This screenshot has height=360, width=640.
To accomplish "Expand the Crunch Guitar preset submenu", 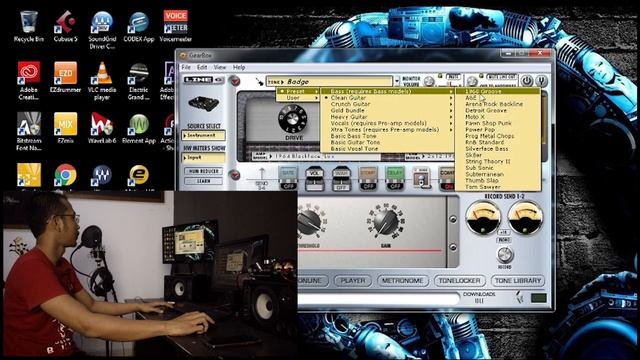I will click(x=387, y=104).
